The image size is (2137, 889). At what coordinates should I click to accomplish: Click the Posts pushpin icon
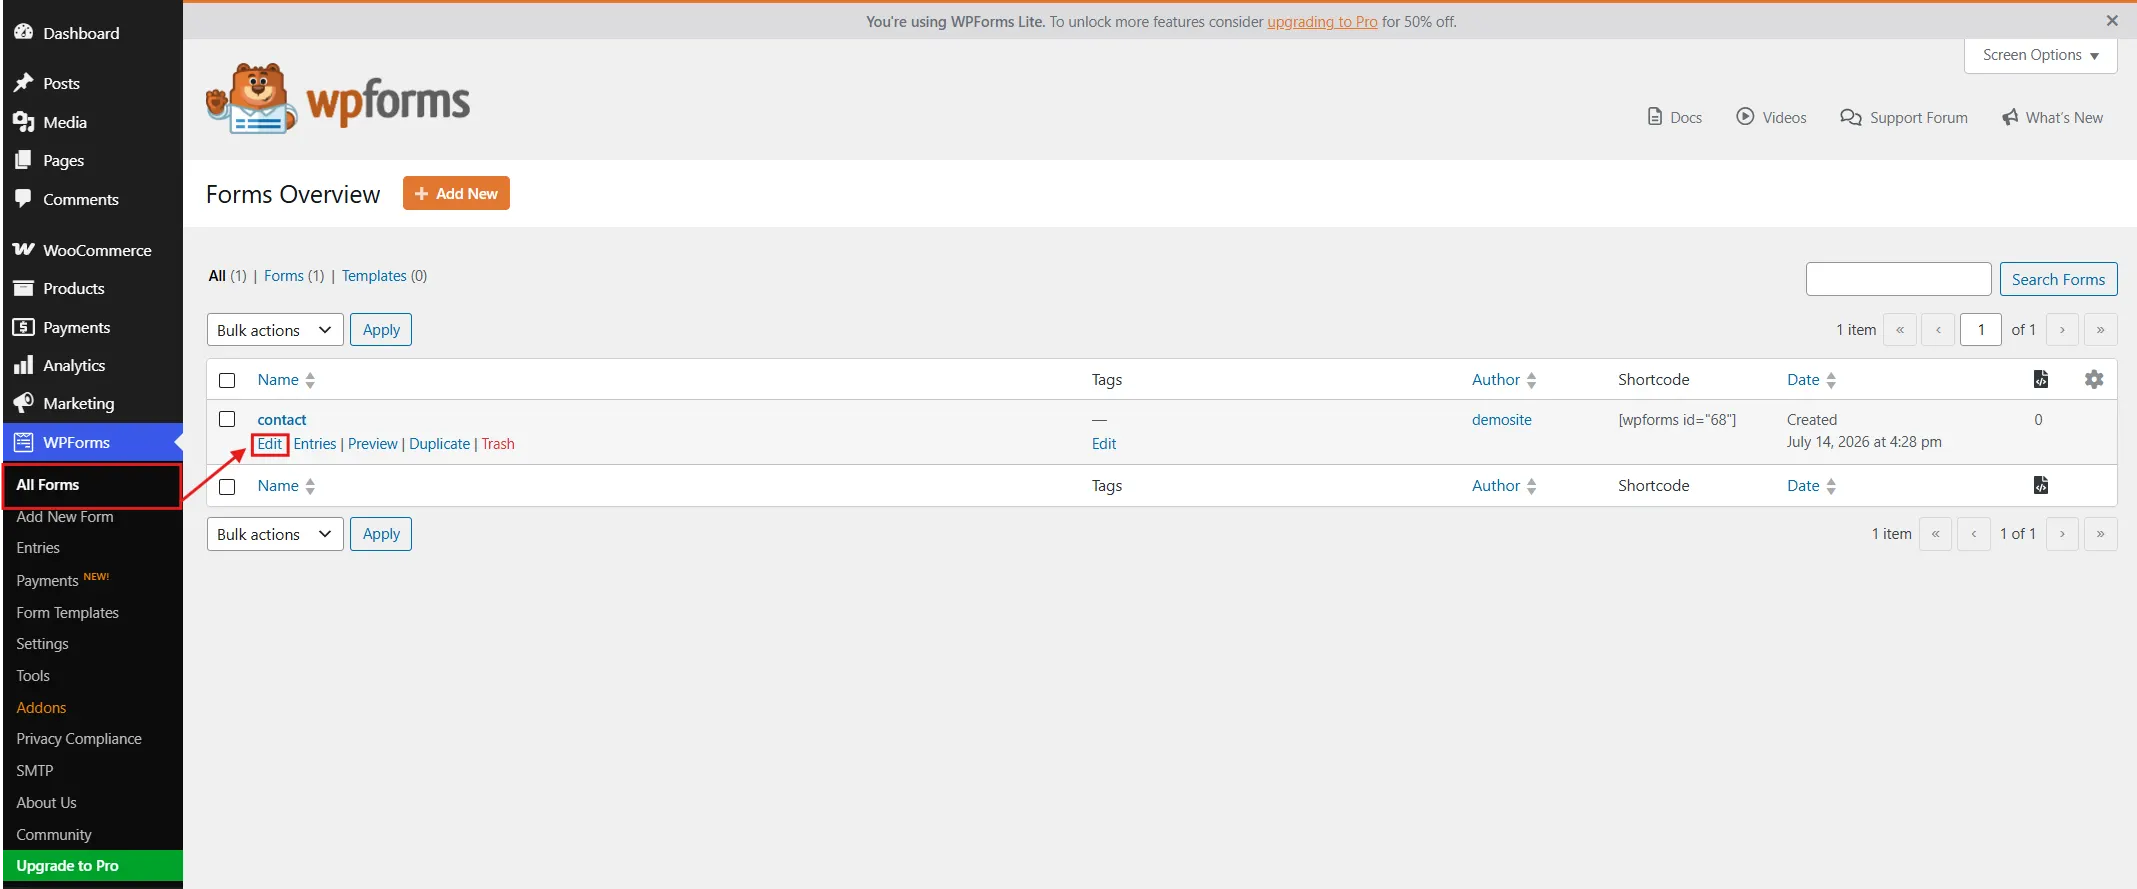[23, 83]
